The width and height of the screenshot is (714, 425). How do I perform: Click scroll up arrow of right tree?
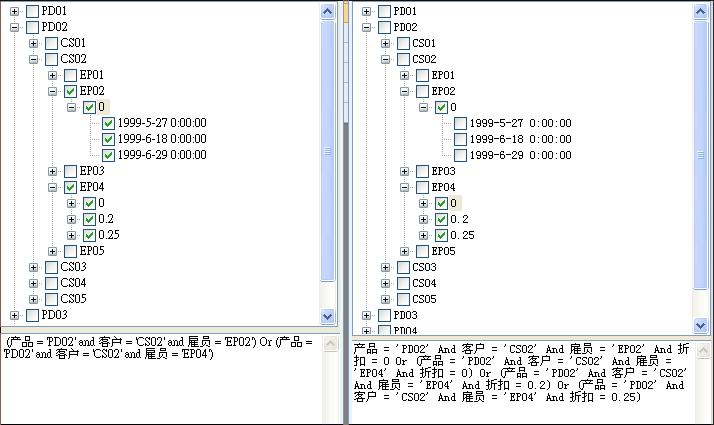pyautogui.click(x=700, y=11)
